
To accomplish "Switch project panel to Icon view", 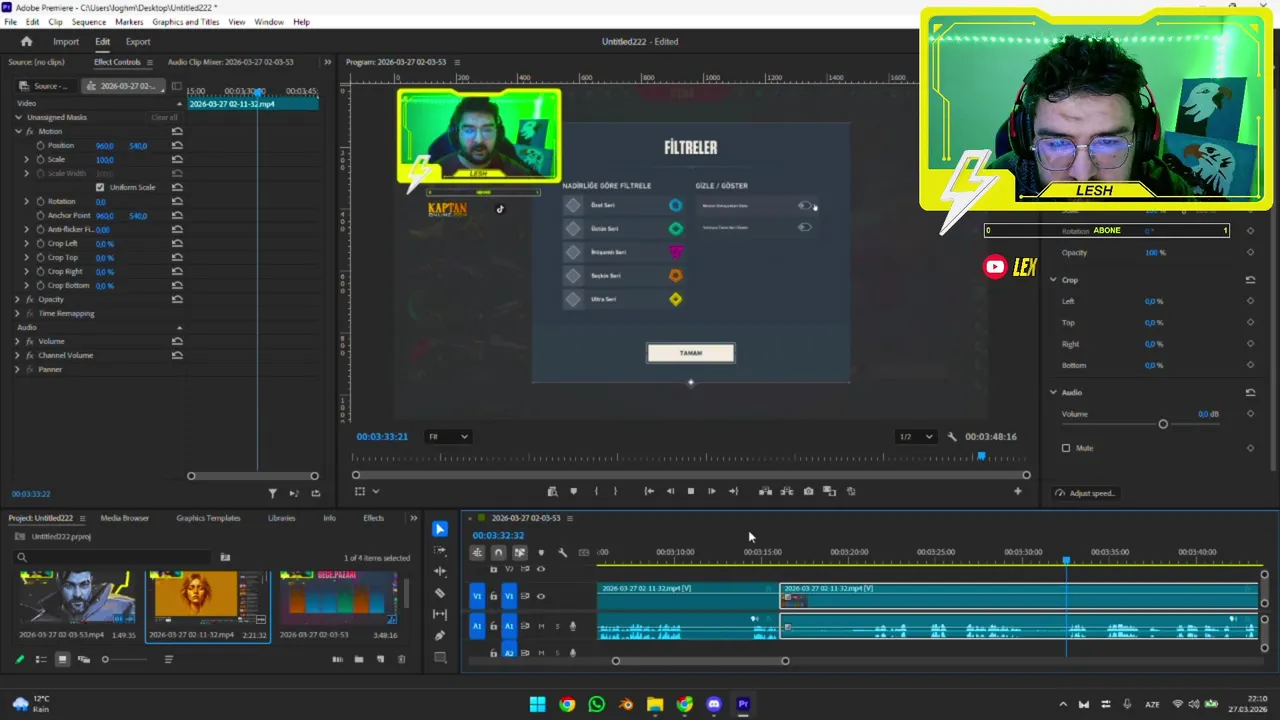I will pyautogui.click(x=62, y=659).
